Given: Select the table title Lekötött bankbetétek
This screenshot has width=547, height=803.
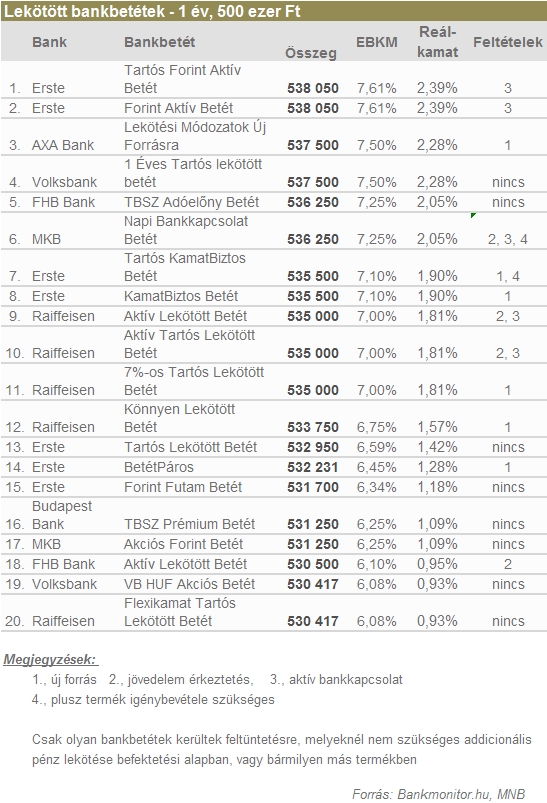Looking at the screenshot, I should click(x=152, y=11).
